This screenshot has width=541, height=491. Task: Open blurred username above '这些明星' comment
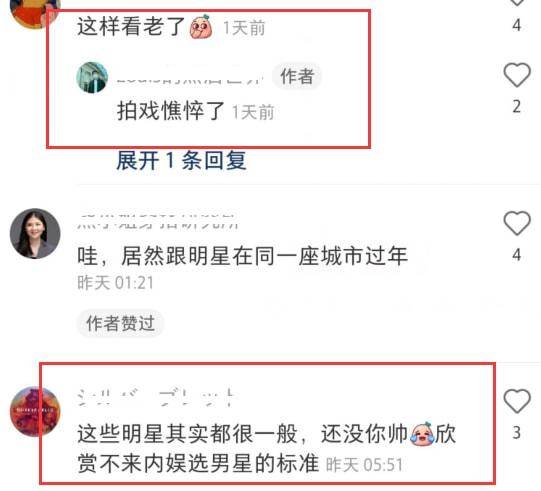[156, 397]
